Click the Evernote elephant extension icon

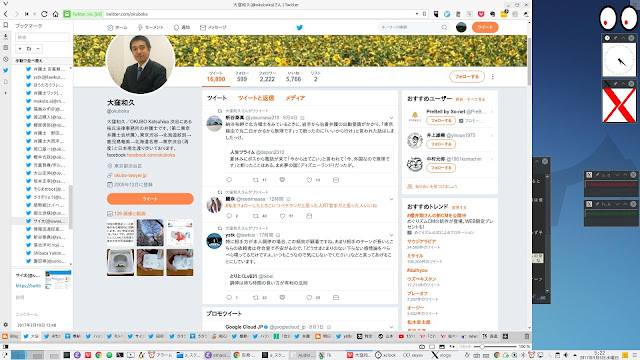click(492, 14)
